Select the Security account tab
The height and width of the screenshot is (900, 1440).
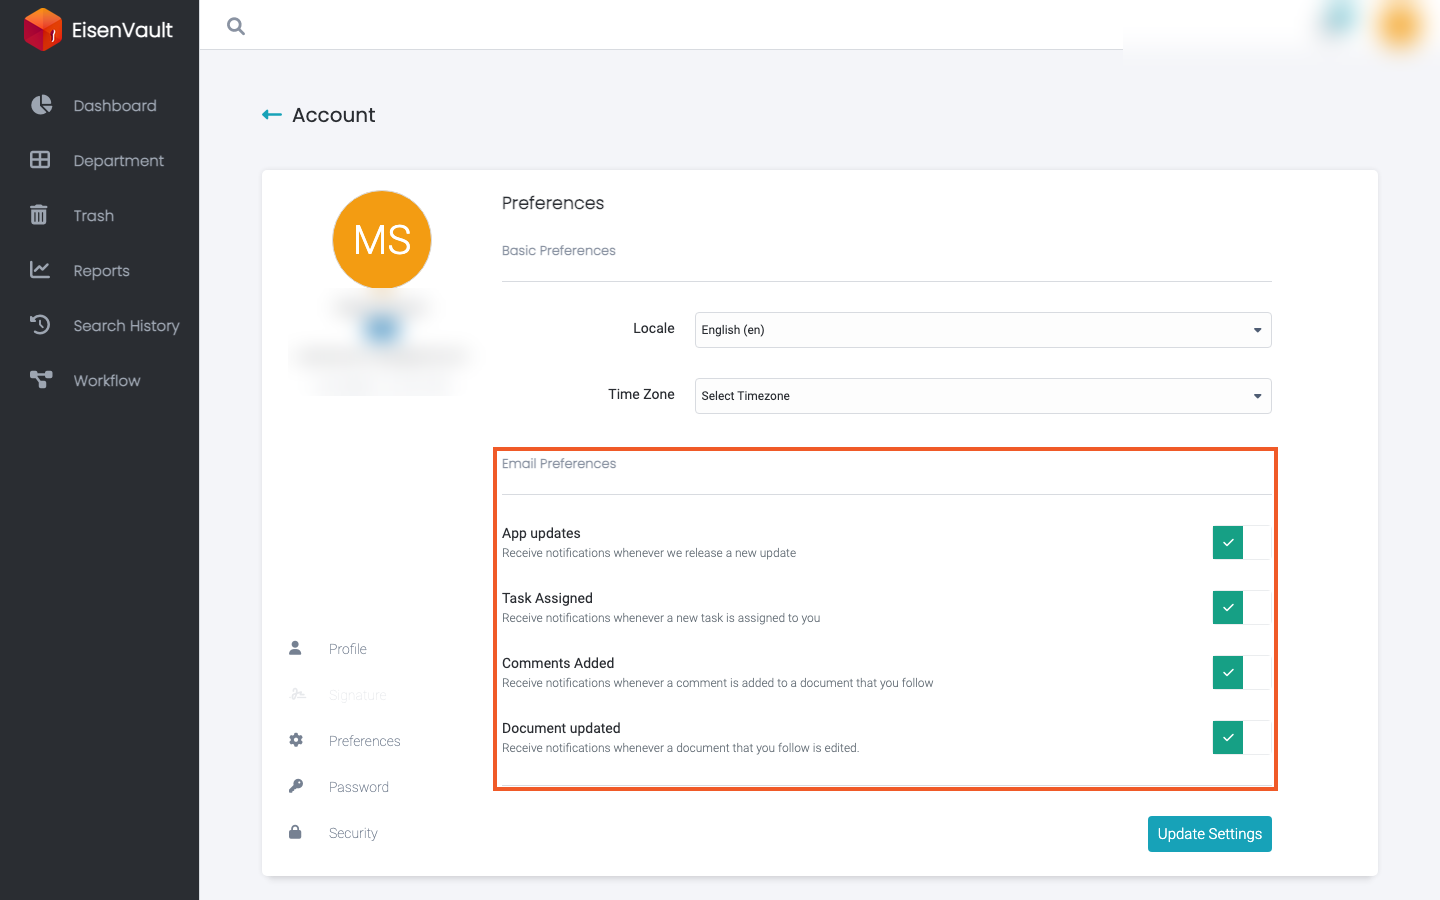tap(353, 833)
